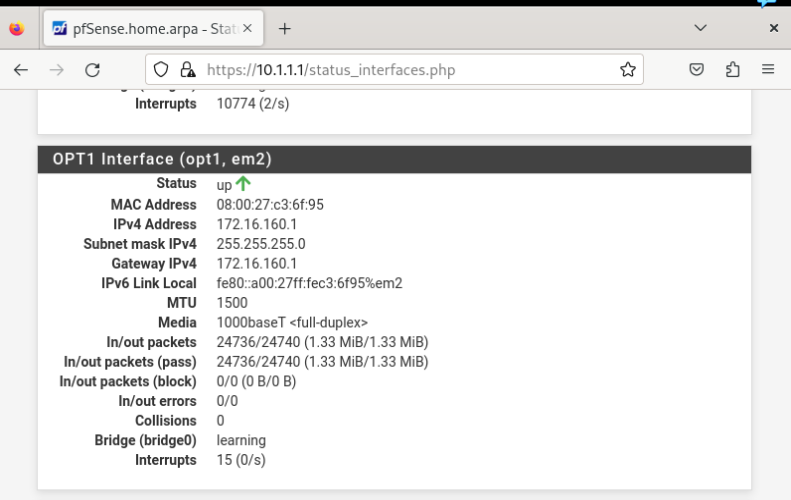Click the blocked packets value 0/0 (0 B/0 B)
This screenshot has width=791, height=500.
[256, 382]
